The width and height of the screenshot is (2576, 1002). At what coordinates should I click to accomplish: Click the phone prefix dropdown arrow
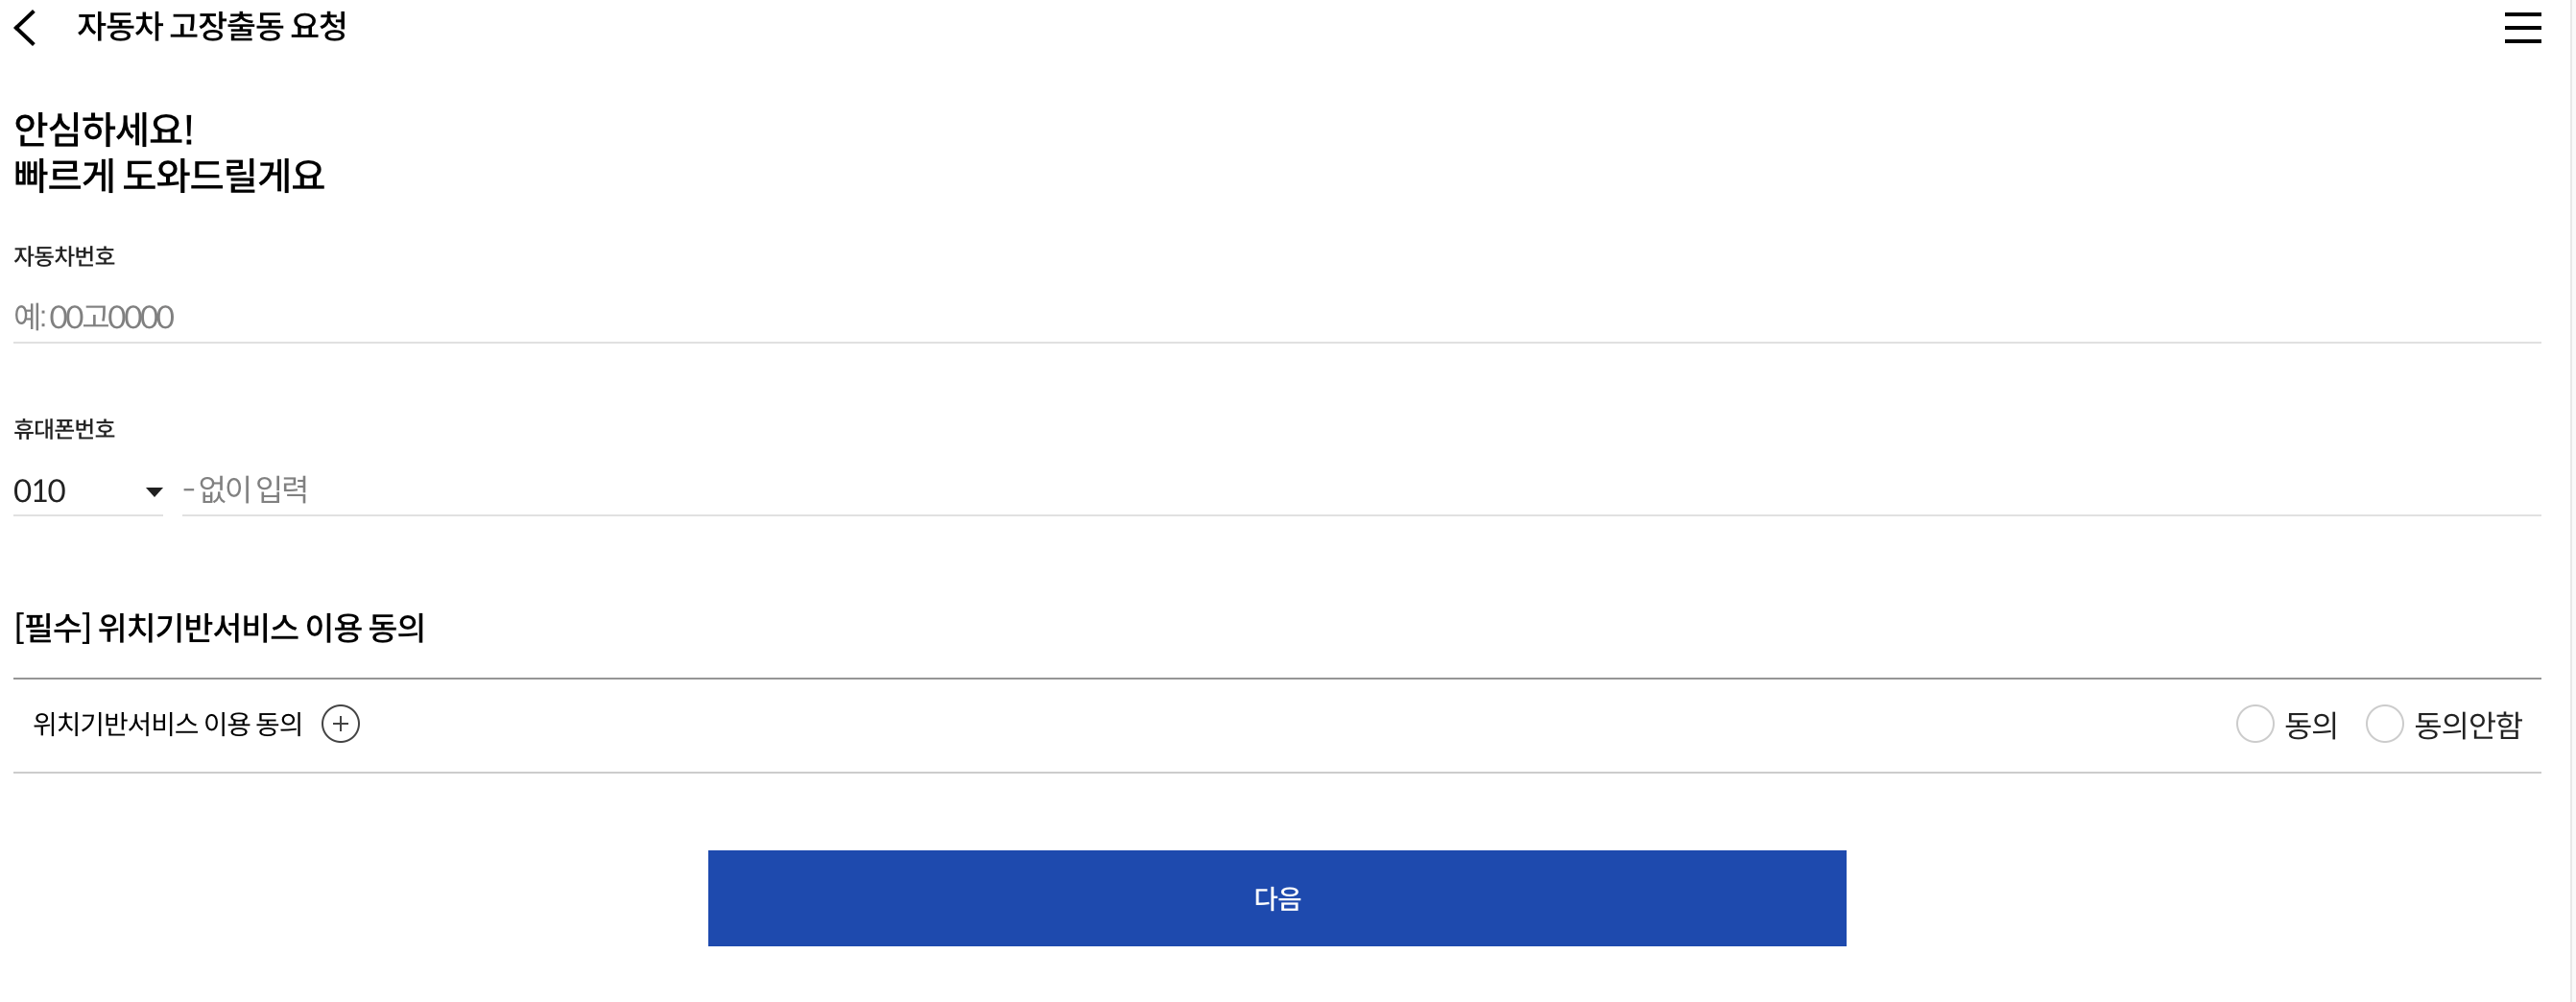[154, 492]
